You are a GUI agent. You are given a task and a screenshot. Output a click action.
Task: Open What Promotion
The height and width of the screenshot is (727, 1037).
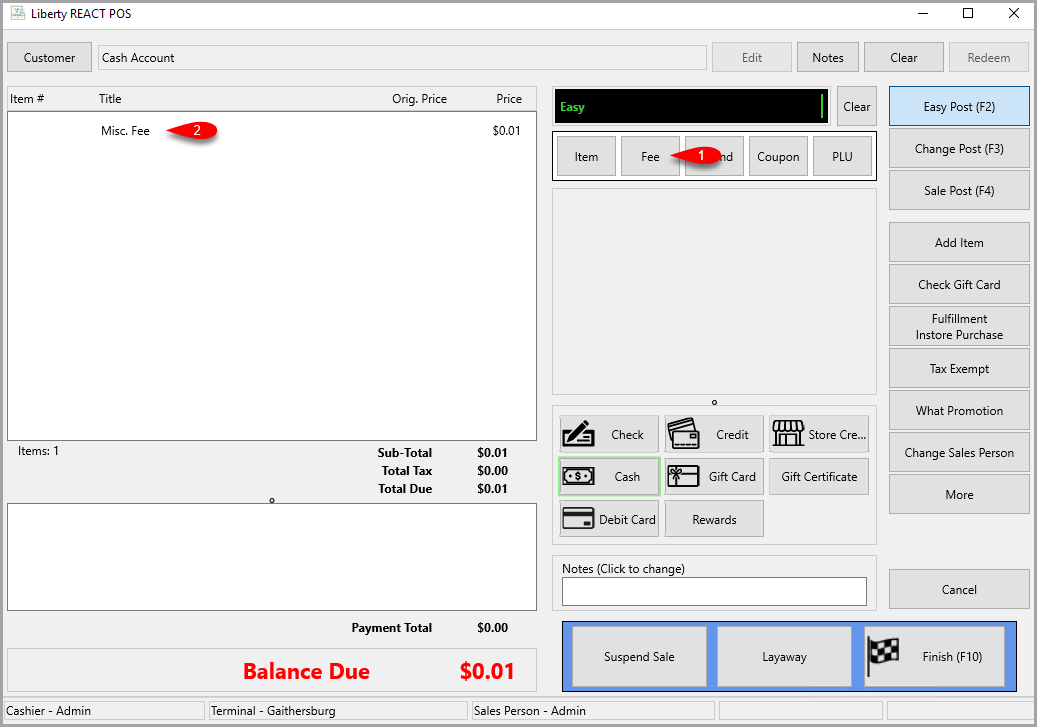pyautogui.click(x=959, y=411)
